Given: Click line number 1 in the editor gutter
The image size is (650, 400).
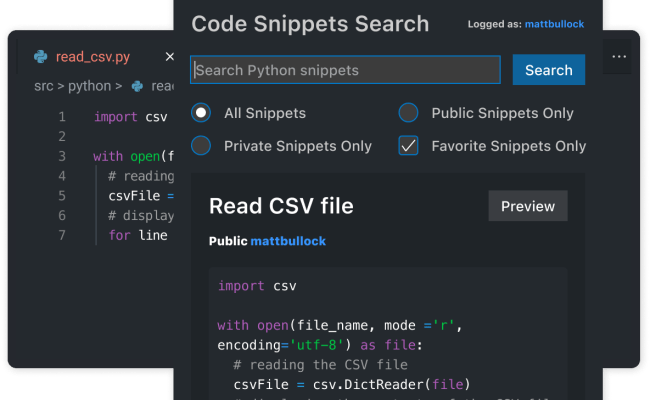Looking at the screenshot, I should [62, 117].
